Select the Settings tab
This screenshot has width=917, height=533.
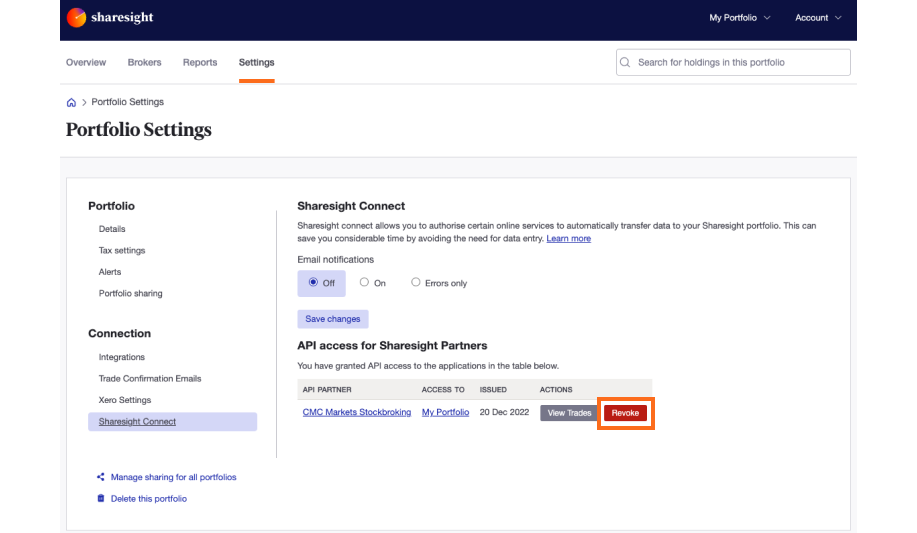coord(256,62)
